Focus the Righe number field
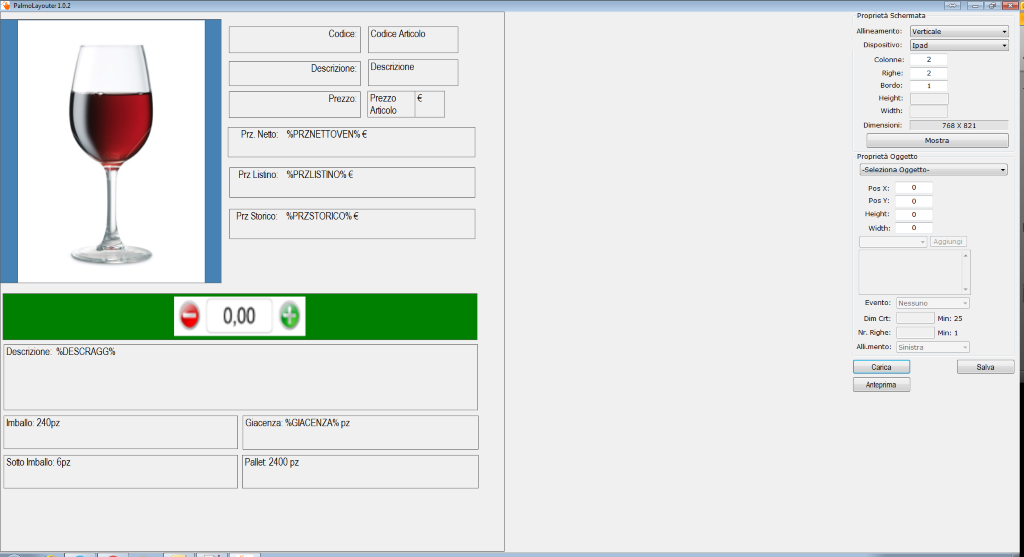This screenshot has width=1024, height=557. click(x=928, y=73)
